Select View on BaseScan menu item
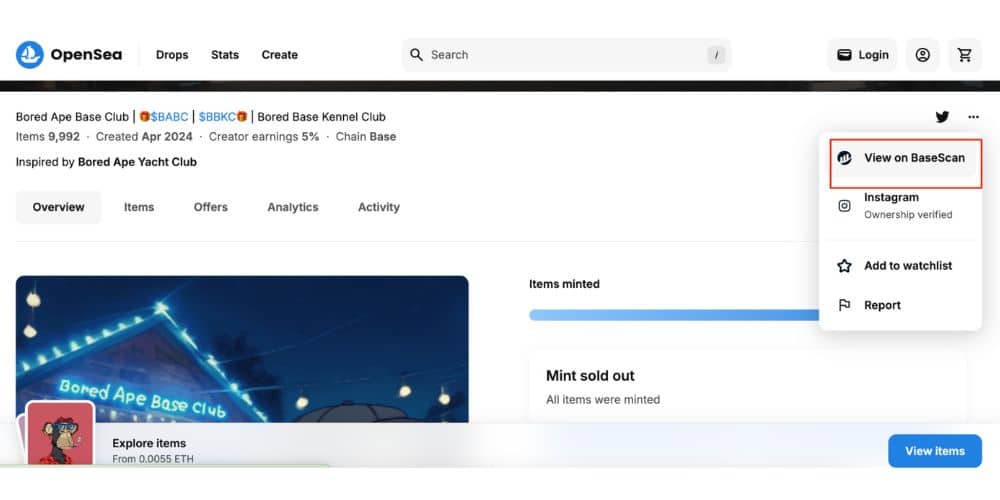This screenshot has width=1000, height=500. point(914,158)
